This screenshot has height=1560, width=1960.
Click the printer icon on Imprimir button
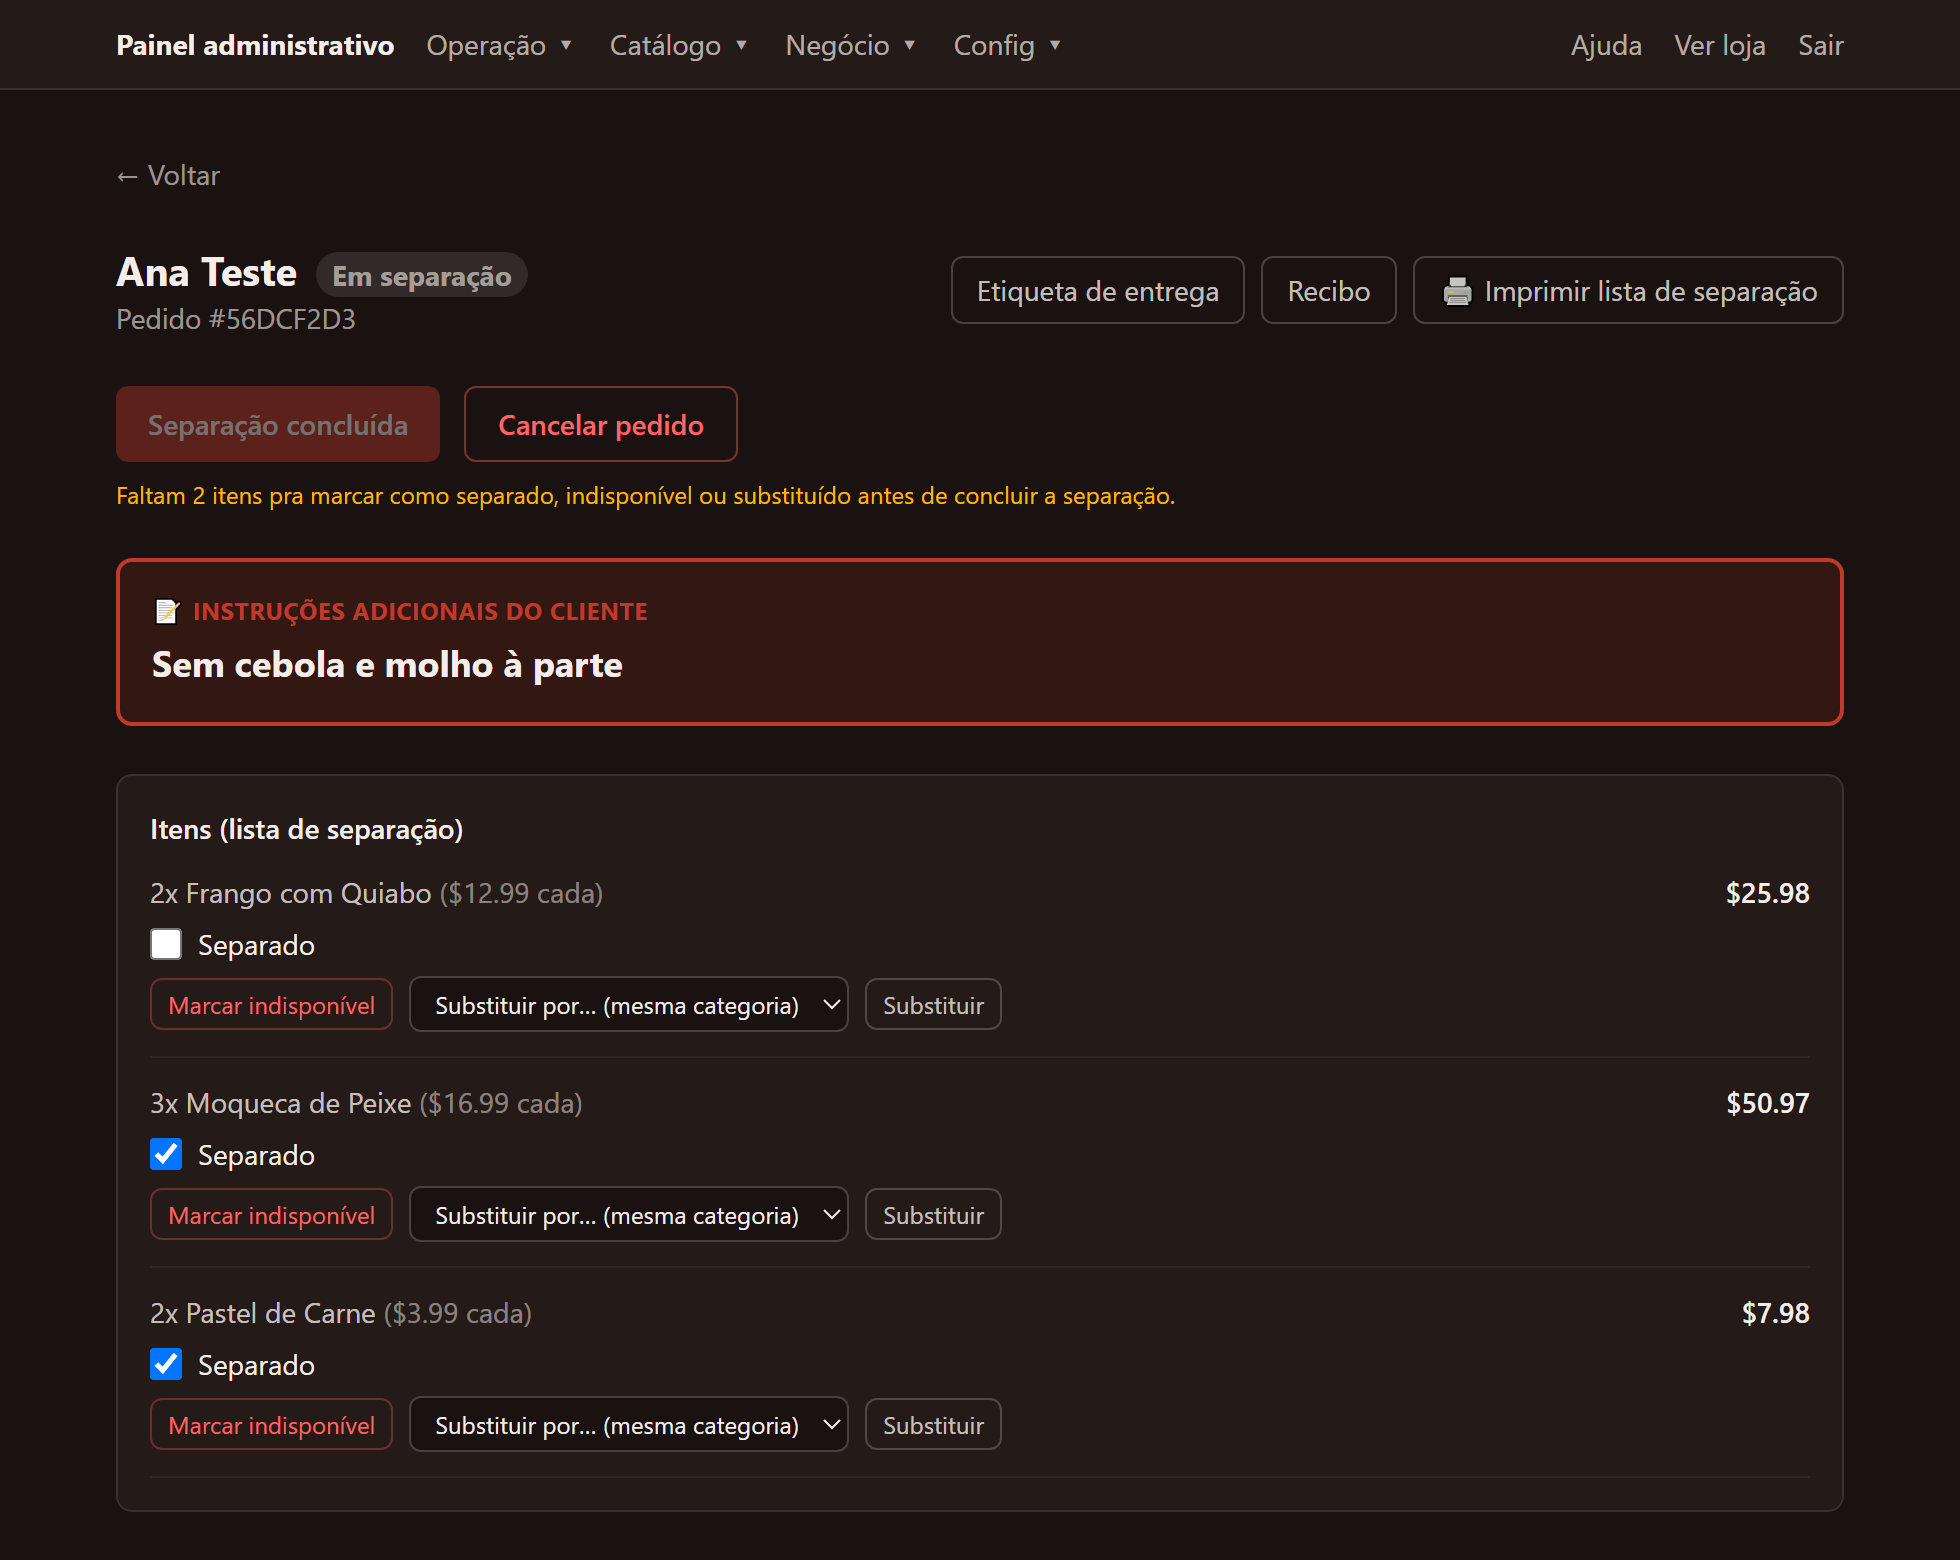tap(1457, 291)
